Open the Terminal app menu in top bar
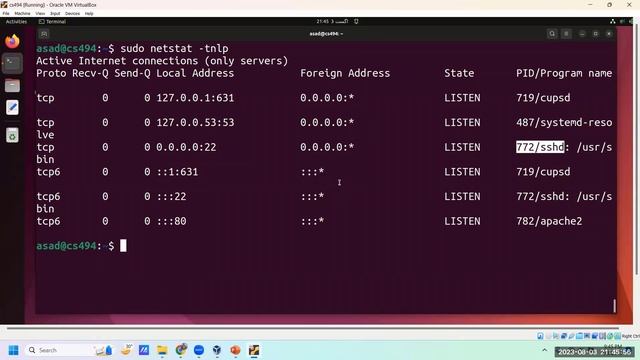The image size is (640, 360). (52, 22)
